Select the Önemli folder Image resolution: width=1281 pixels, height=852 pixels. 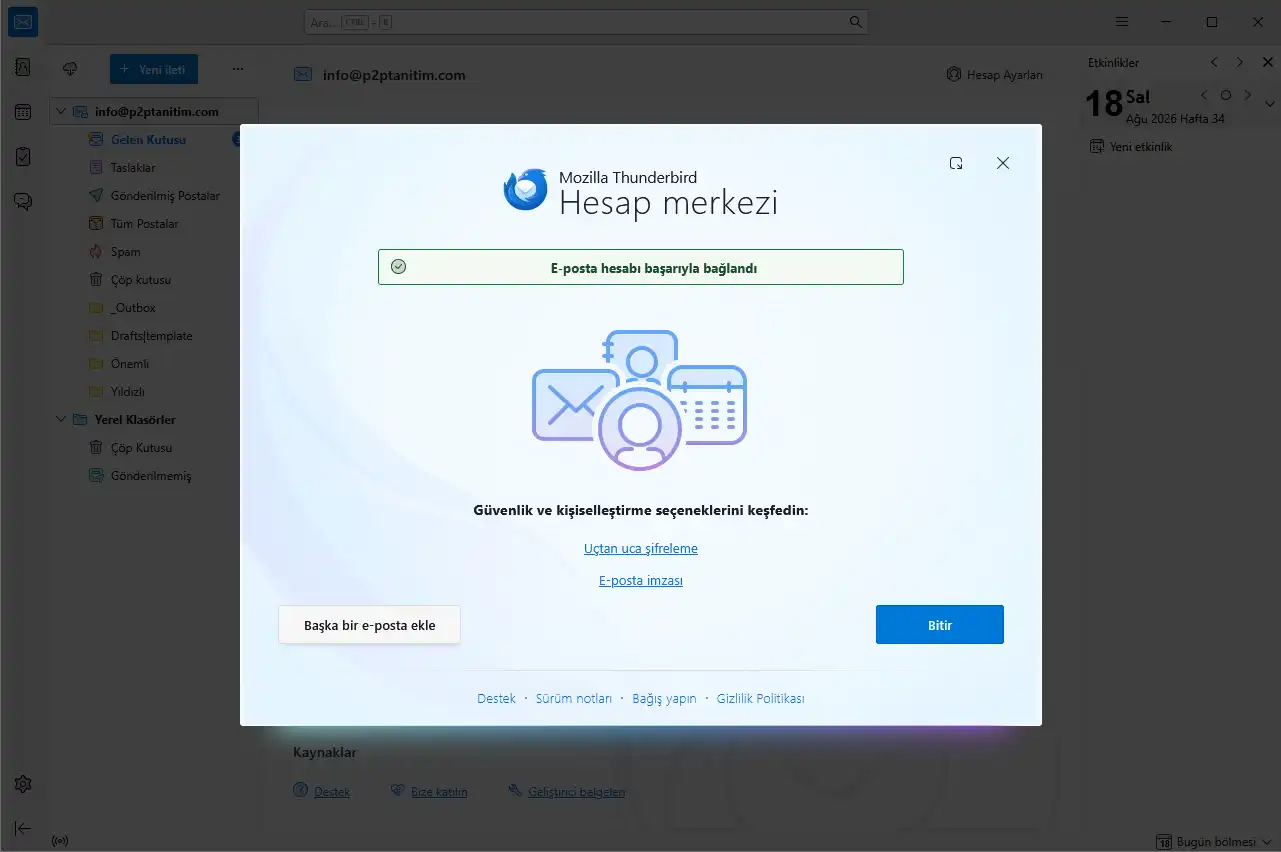[130, 364]
